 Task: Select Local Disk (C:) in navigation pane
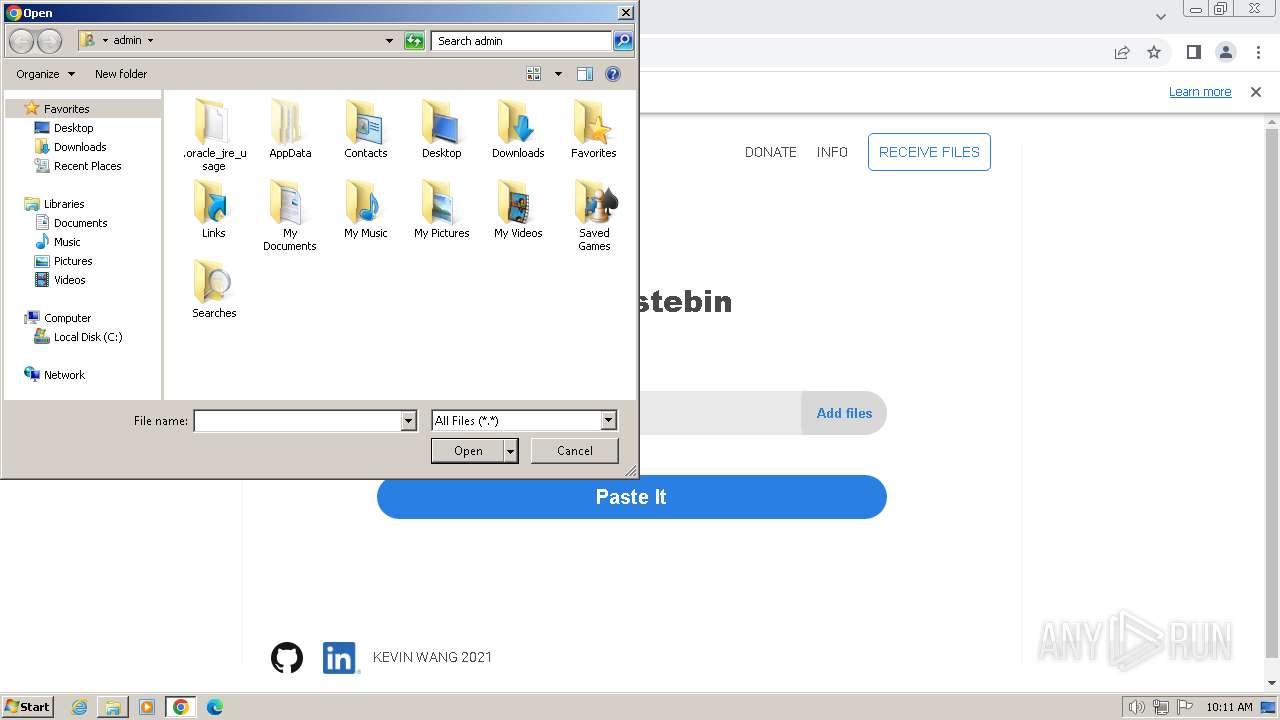[88, 337]
